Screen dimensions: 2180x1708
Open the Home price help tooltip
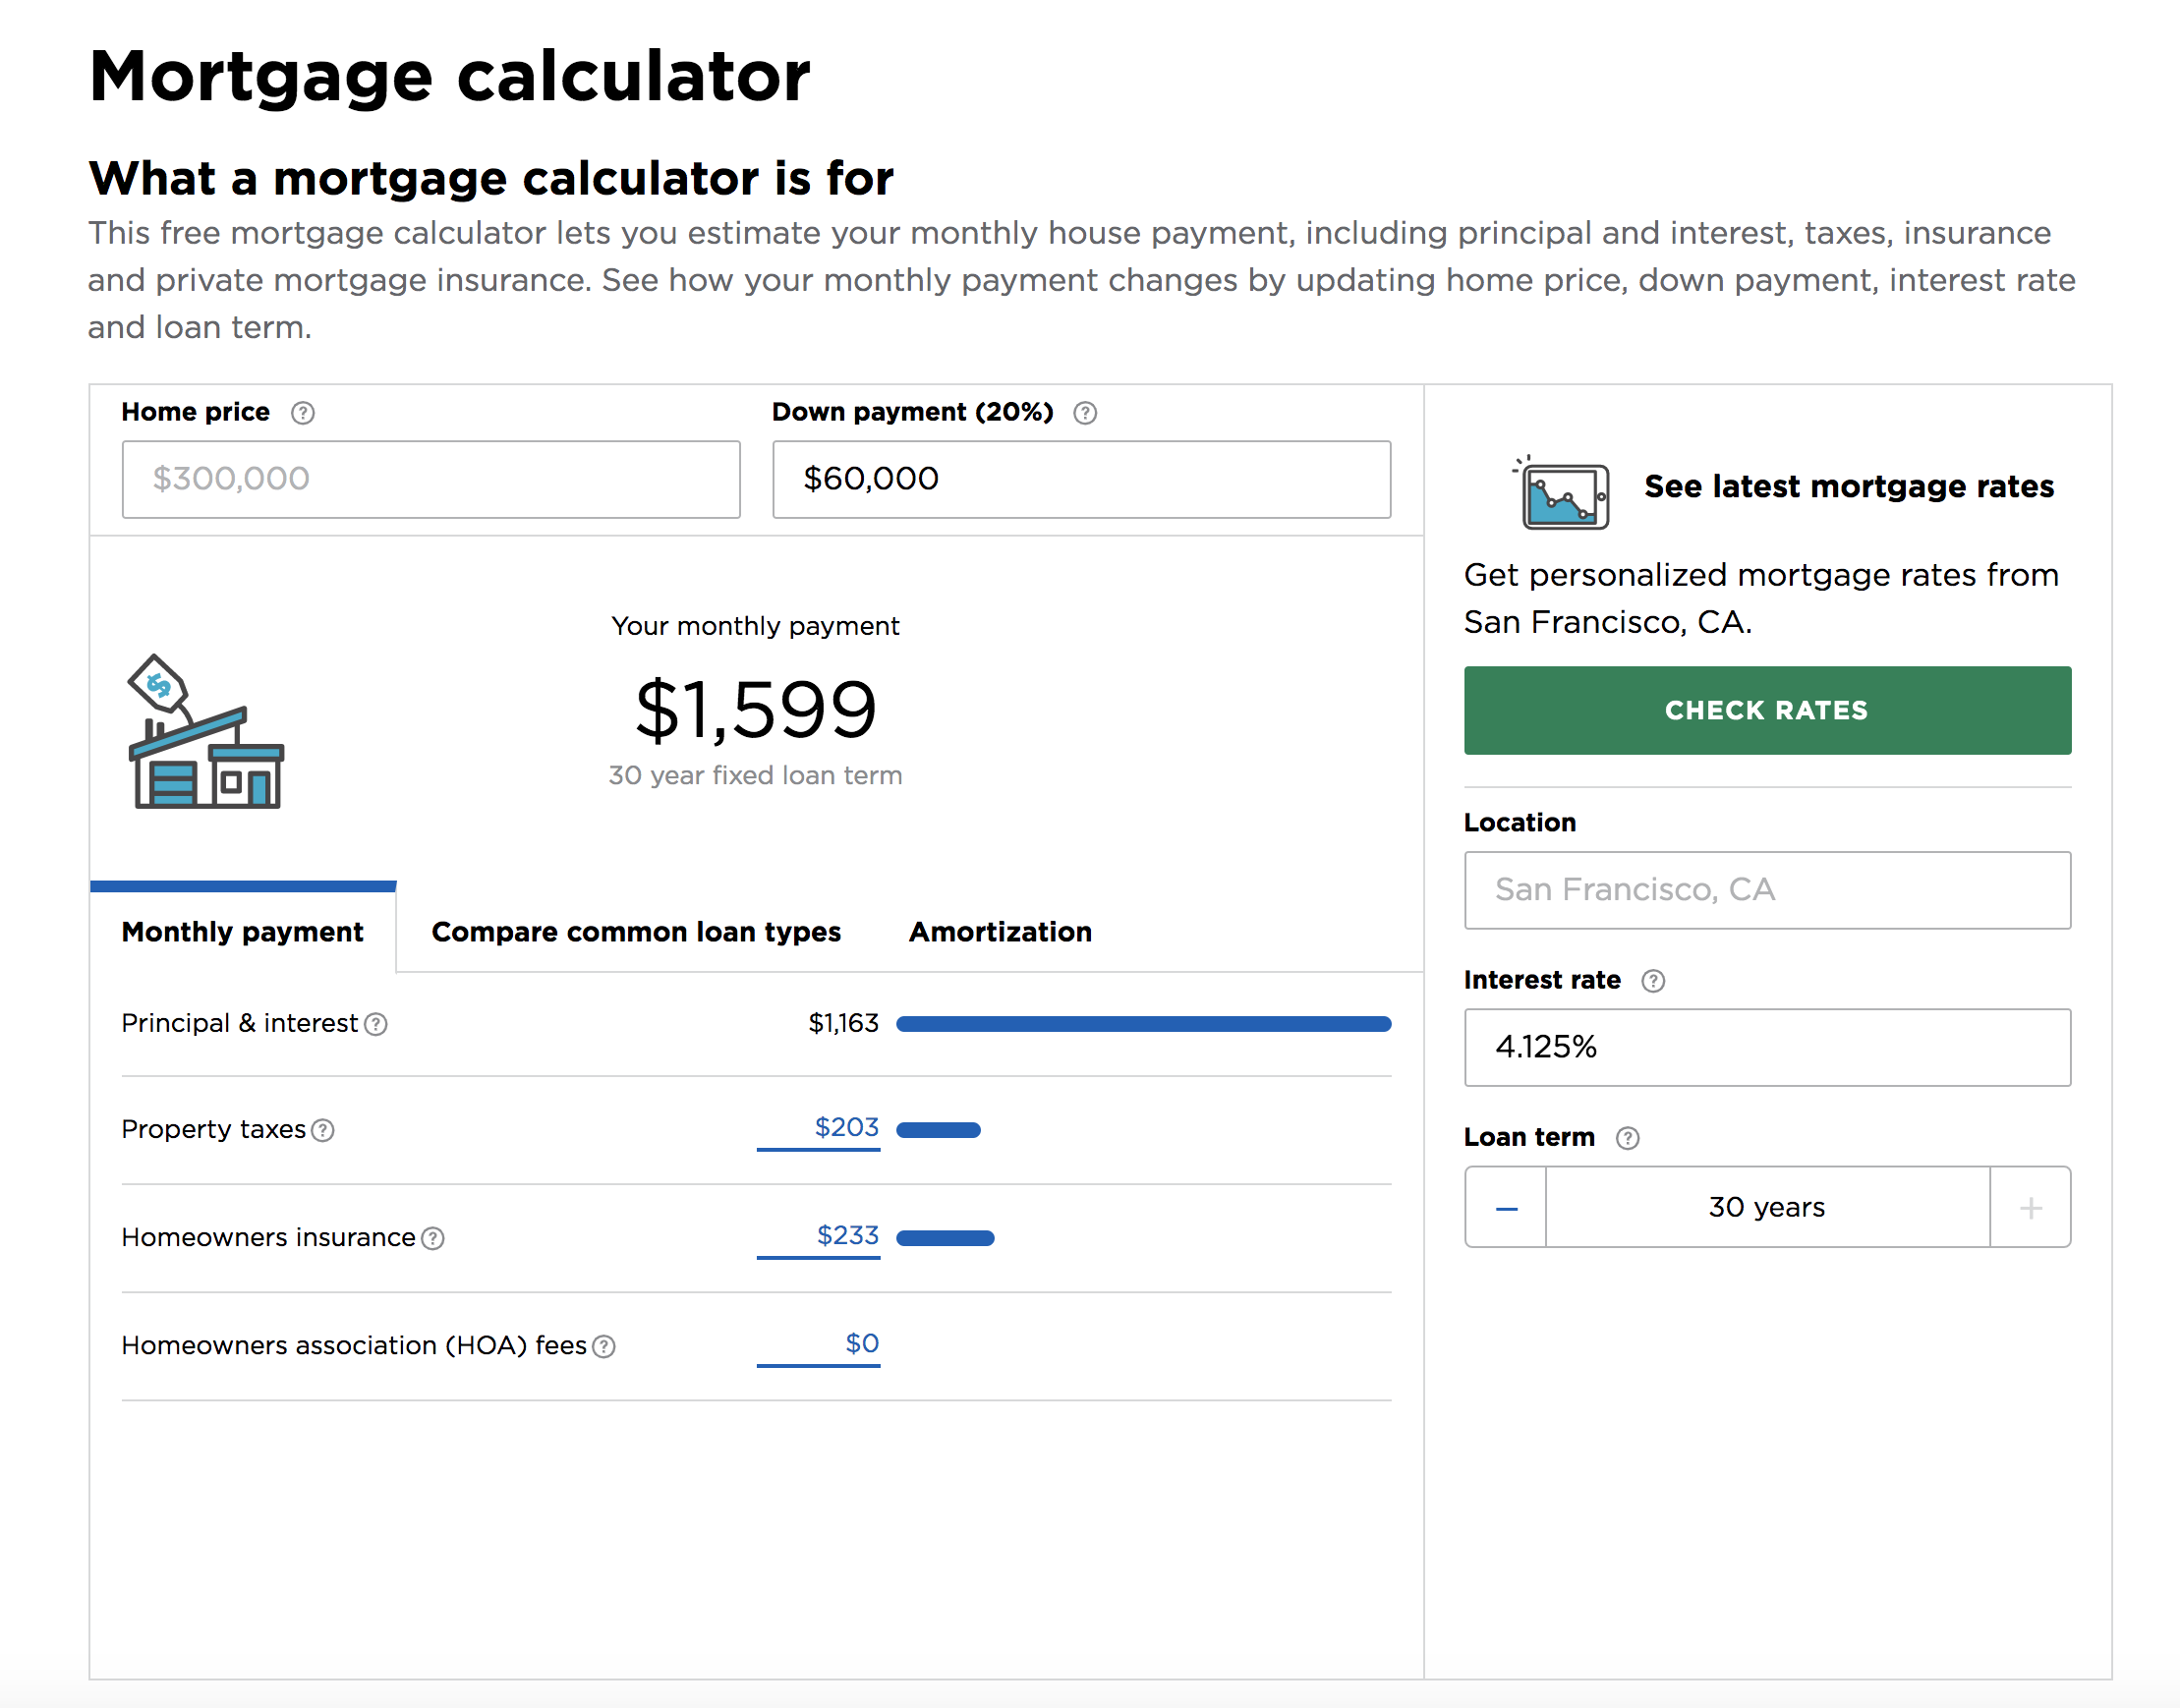305,412
